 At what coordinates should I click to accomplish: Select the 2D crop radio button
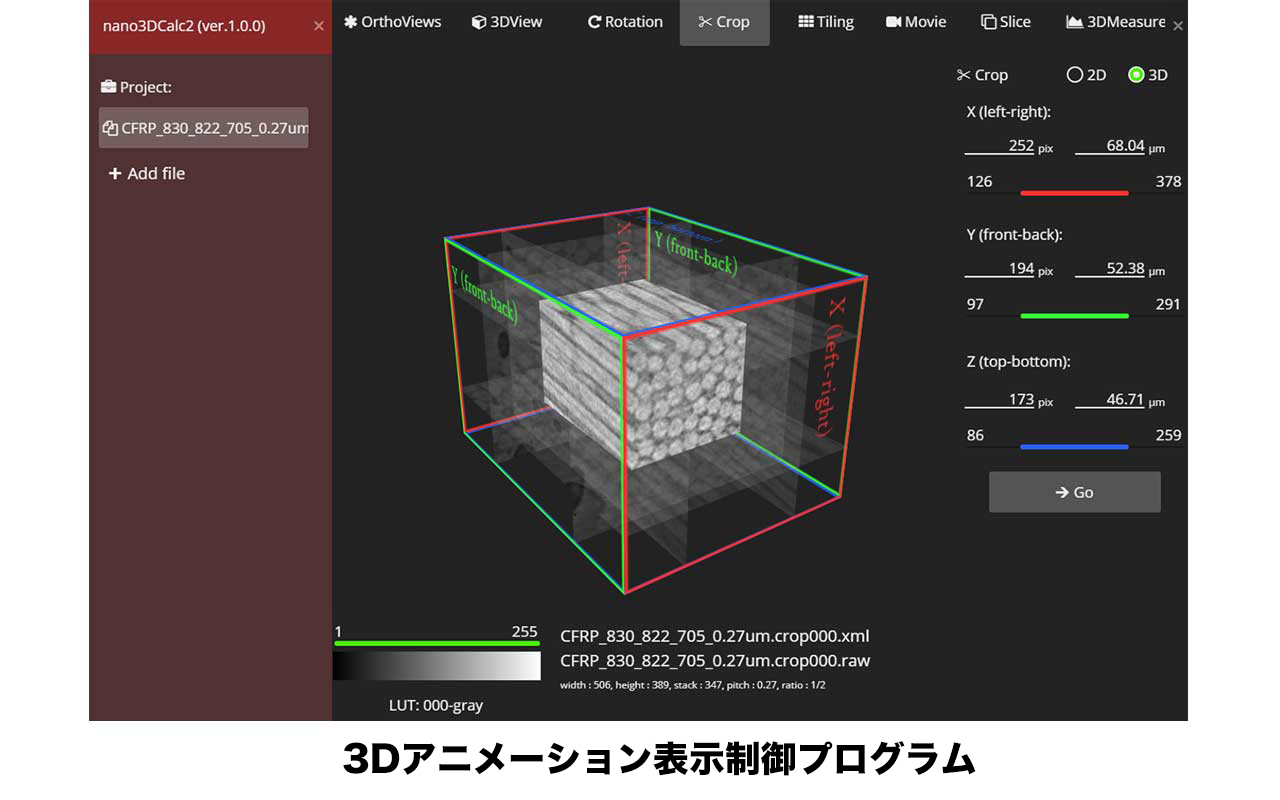[x=1075, y=75]
